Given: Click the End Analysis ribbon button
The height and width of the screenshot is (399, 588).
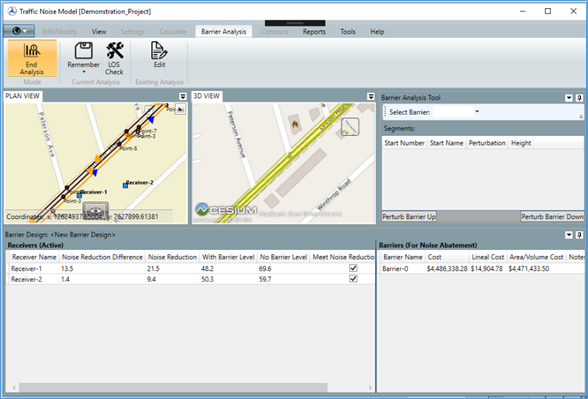Looking at the screenshot, I should click(32, 58).
